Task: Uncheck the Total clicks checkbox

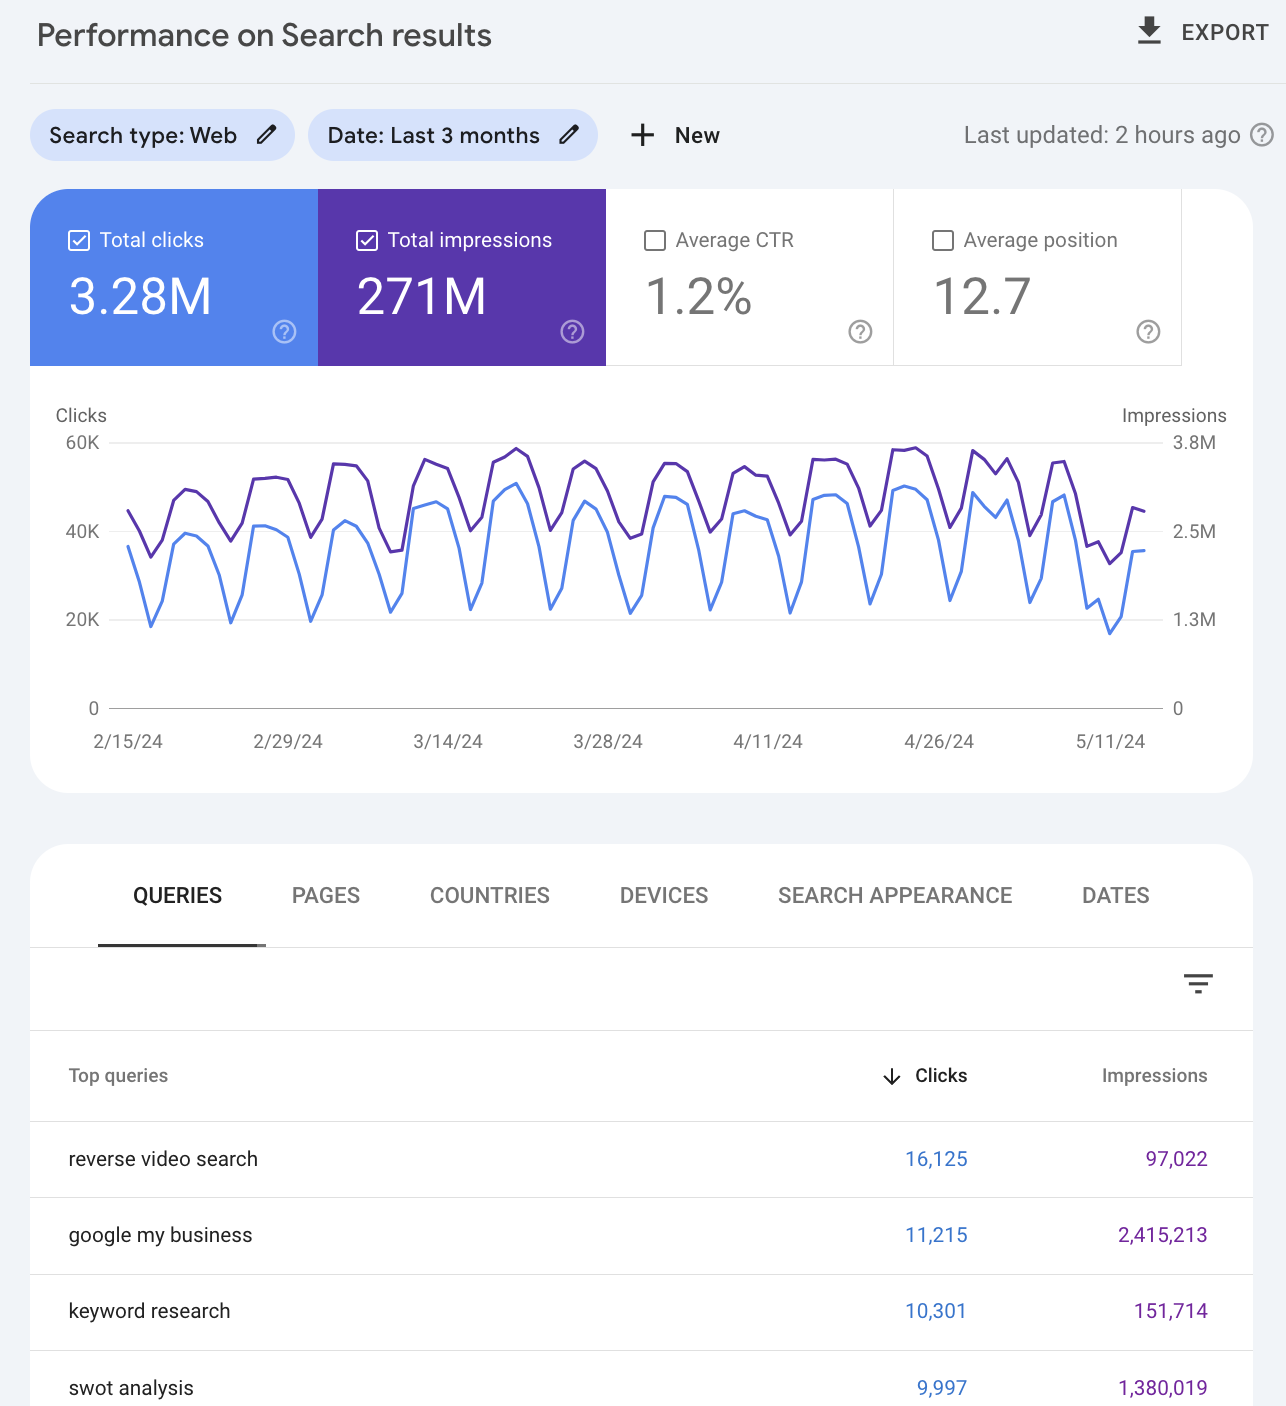Action: (79, 239)
